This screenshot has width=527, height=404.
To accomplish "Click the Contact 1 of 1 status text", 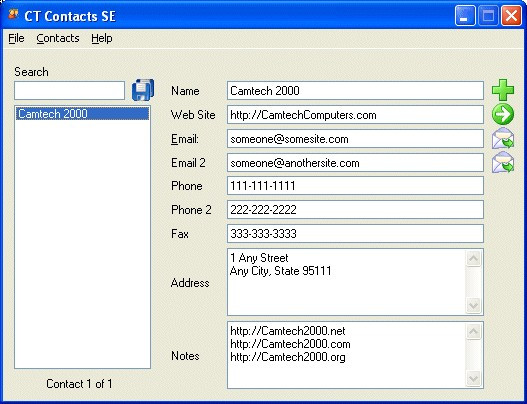I will click(x=79, y=384).
